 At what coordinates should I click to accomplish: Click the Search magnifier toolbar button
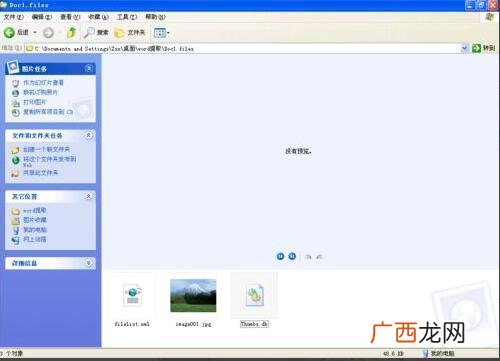coord(96,32)
